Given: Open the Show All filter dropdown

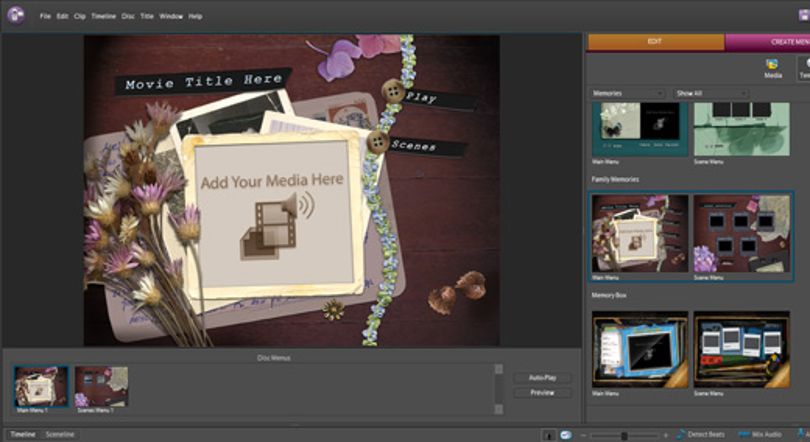Looking at the screenshot, I should click(711, 93).
